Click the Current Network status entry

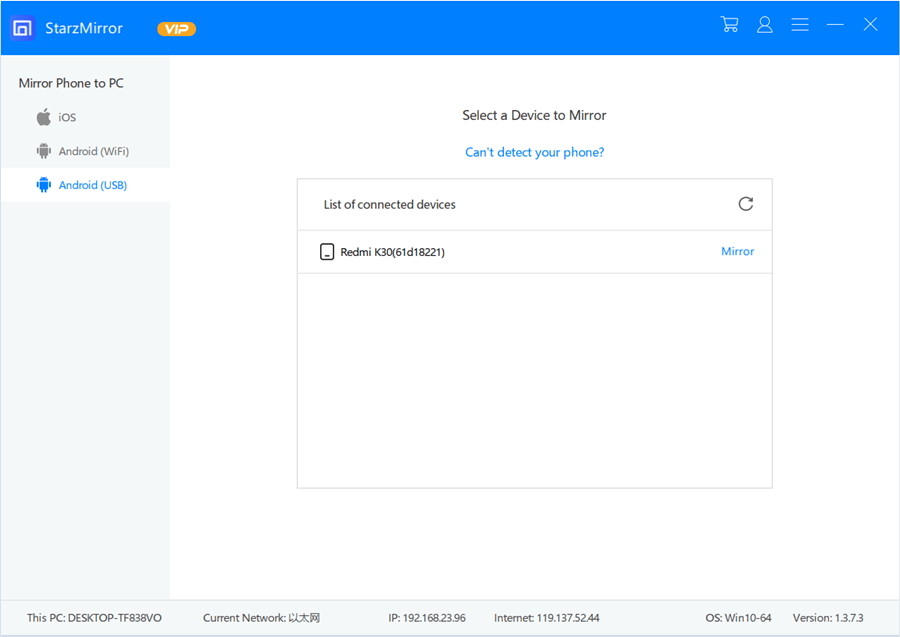(x=261, y=618)
